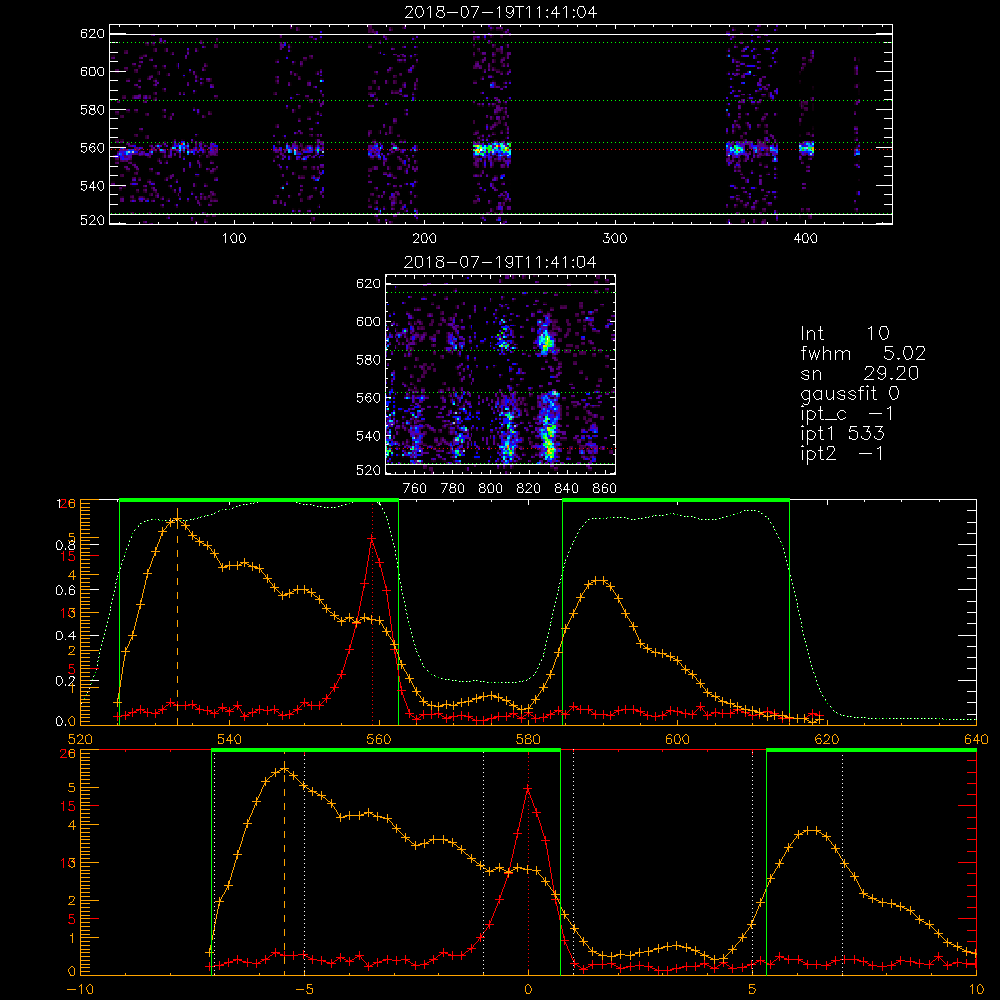Click the timestamp title above the small square image
The image size is (1000, 1000).
(x=500, y=262)
